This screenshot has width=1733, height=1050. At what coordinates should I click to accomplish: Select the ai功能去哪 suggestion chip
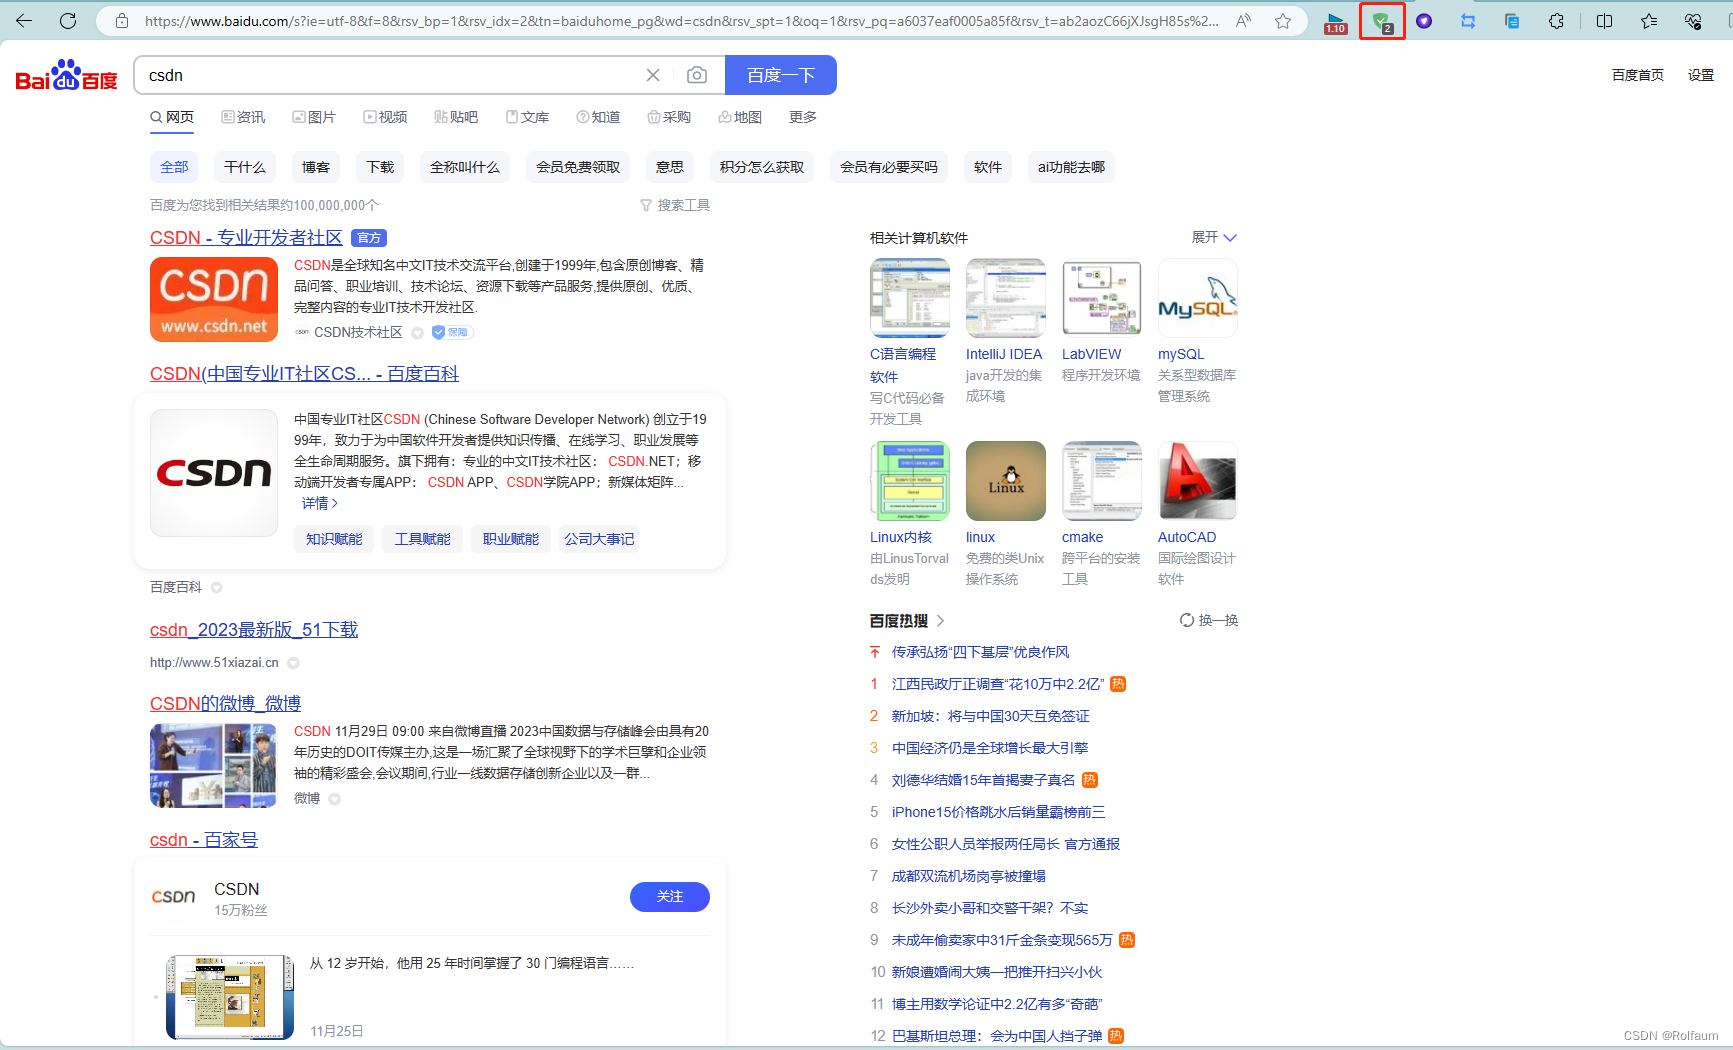pyautogui.click(x=1071, y=167)
